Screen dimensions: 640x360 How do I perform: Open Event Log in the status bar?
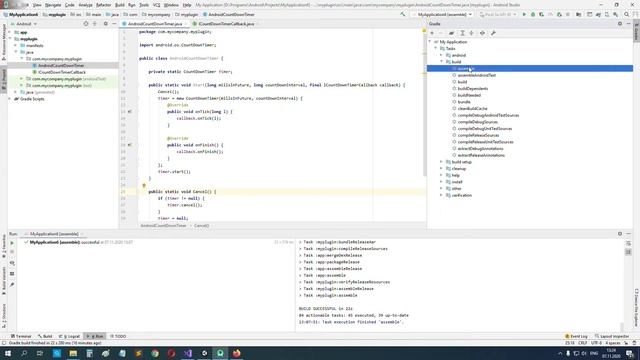pyautogui.click(x=576, y=336)
